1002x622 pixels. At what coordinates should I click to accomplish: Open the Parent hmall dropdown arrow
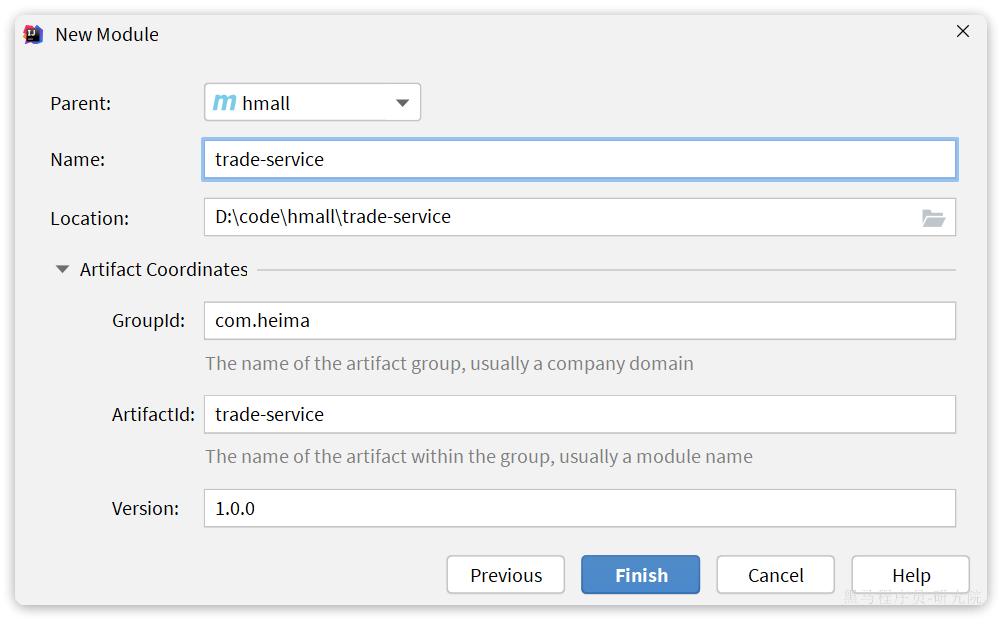(x=402, y=103)
